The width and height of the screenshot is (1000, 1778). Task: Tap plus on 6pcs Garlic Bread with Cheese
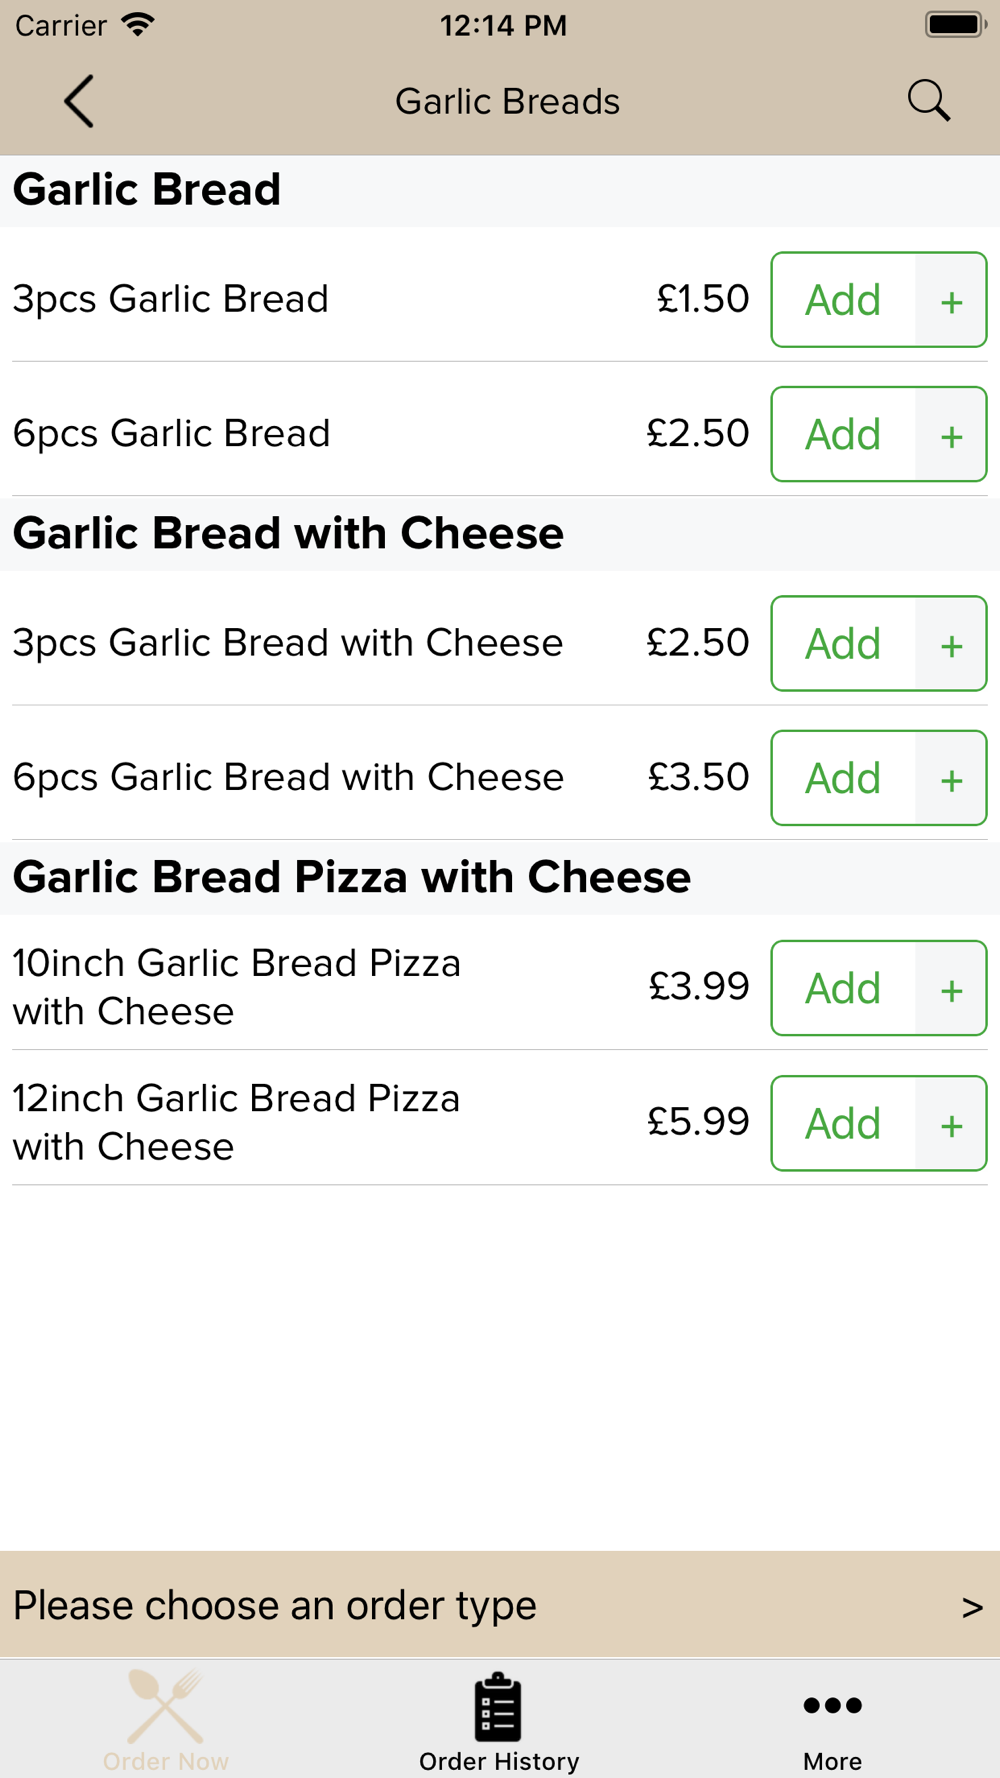coord(951,778)
